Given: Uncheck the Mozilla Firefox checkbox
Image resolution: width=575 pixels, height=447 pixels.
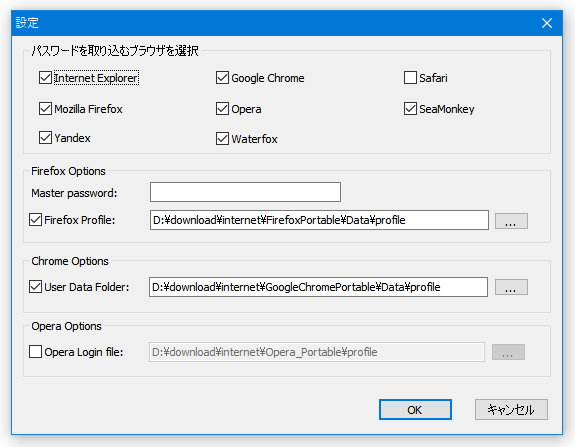Looking at the screenshot, I should (x=45, y=109).
